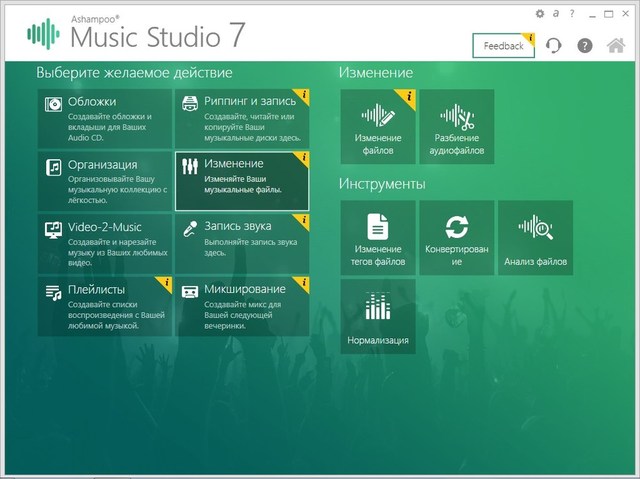The height and width of the screenshot is (479, 640).
Task: Select the Организация music collection tile
Action: [105, 180]
